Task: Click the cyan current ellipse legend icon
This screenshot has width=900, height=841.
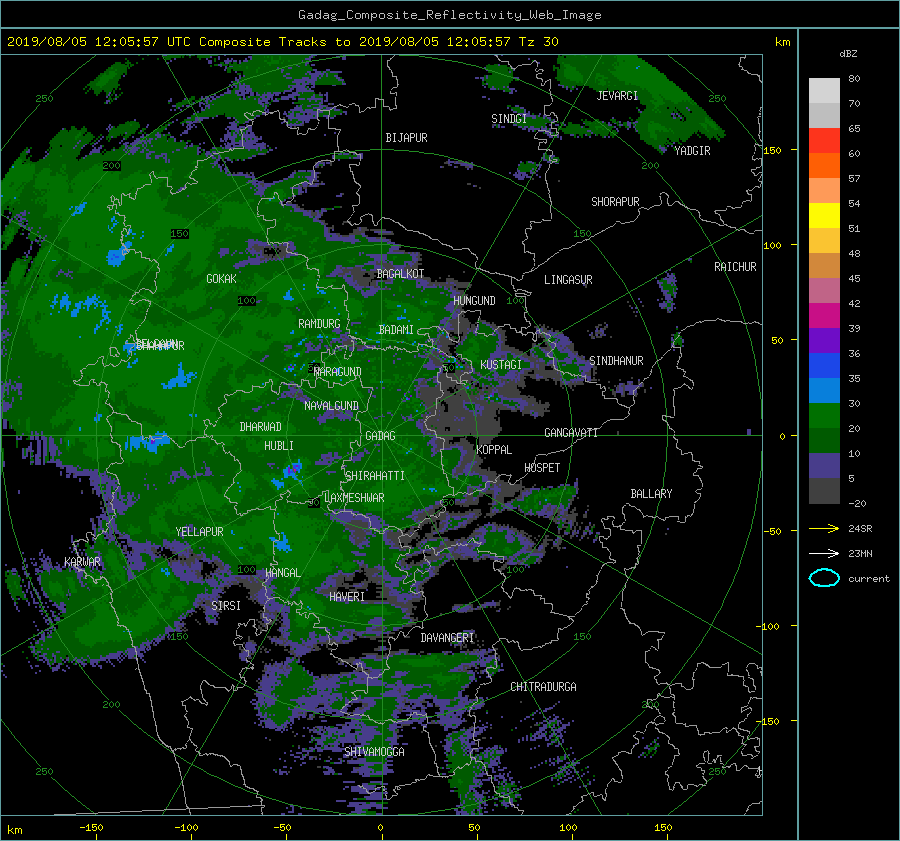Action: [x=824, y=578]
